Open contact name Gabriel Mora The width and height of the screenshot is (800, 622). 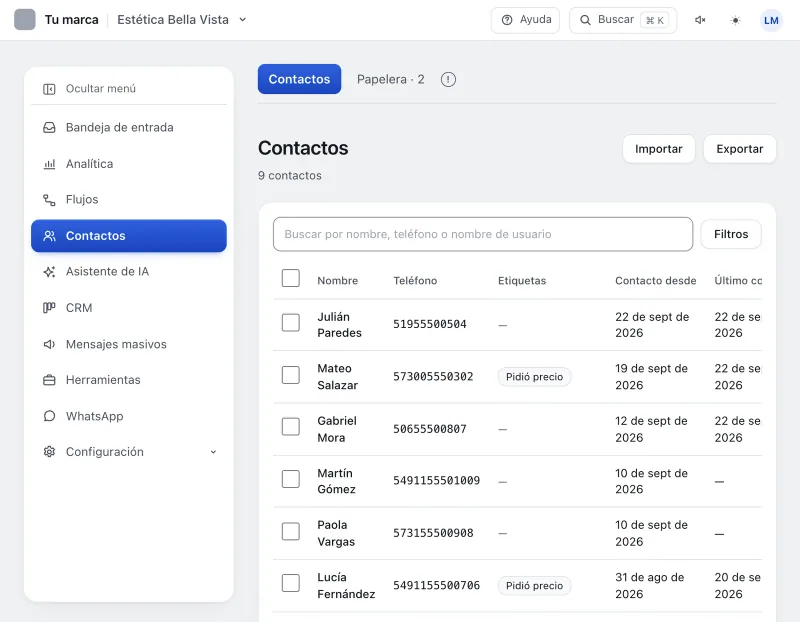[337, 429]
